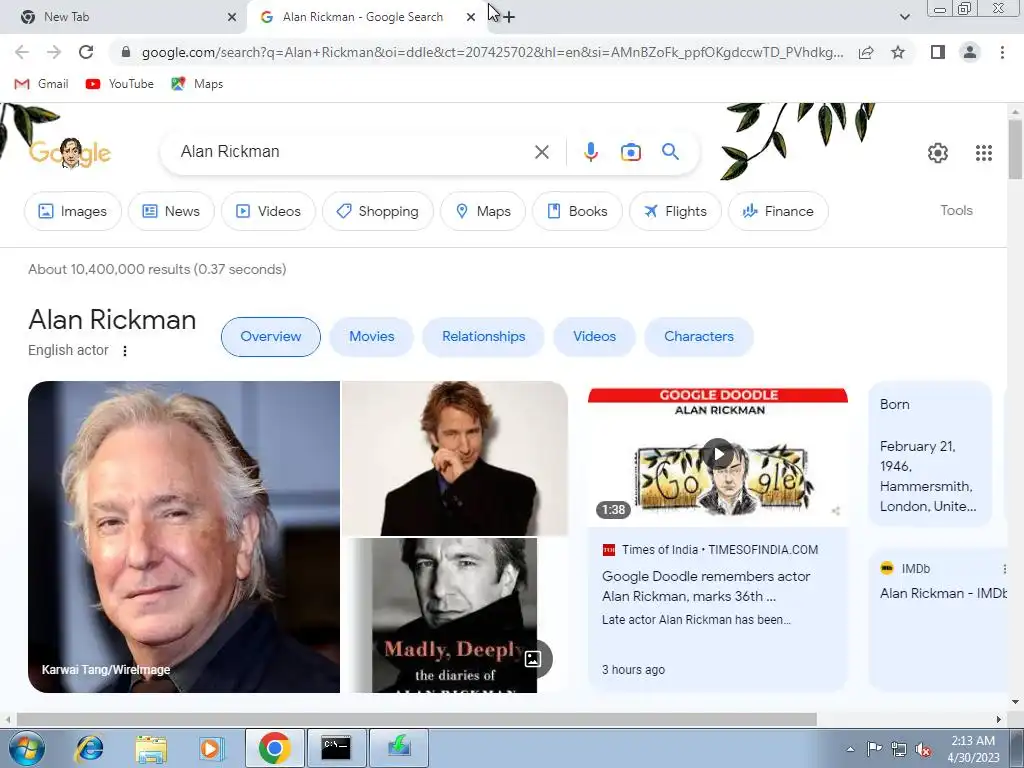Bookmark this page with the star icon

(898, 52)
